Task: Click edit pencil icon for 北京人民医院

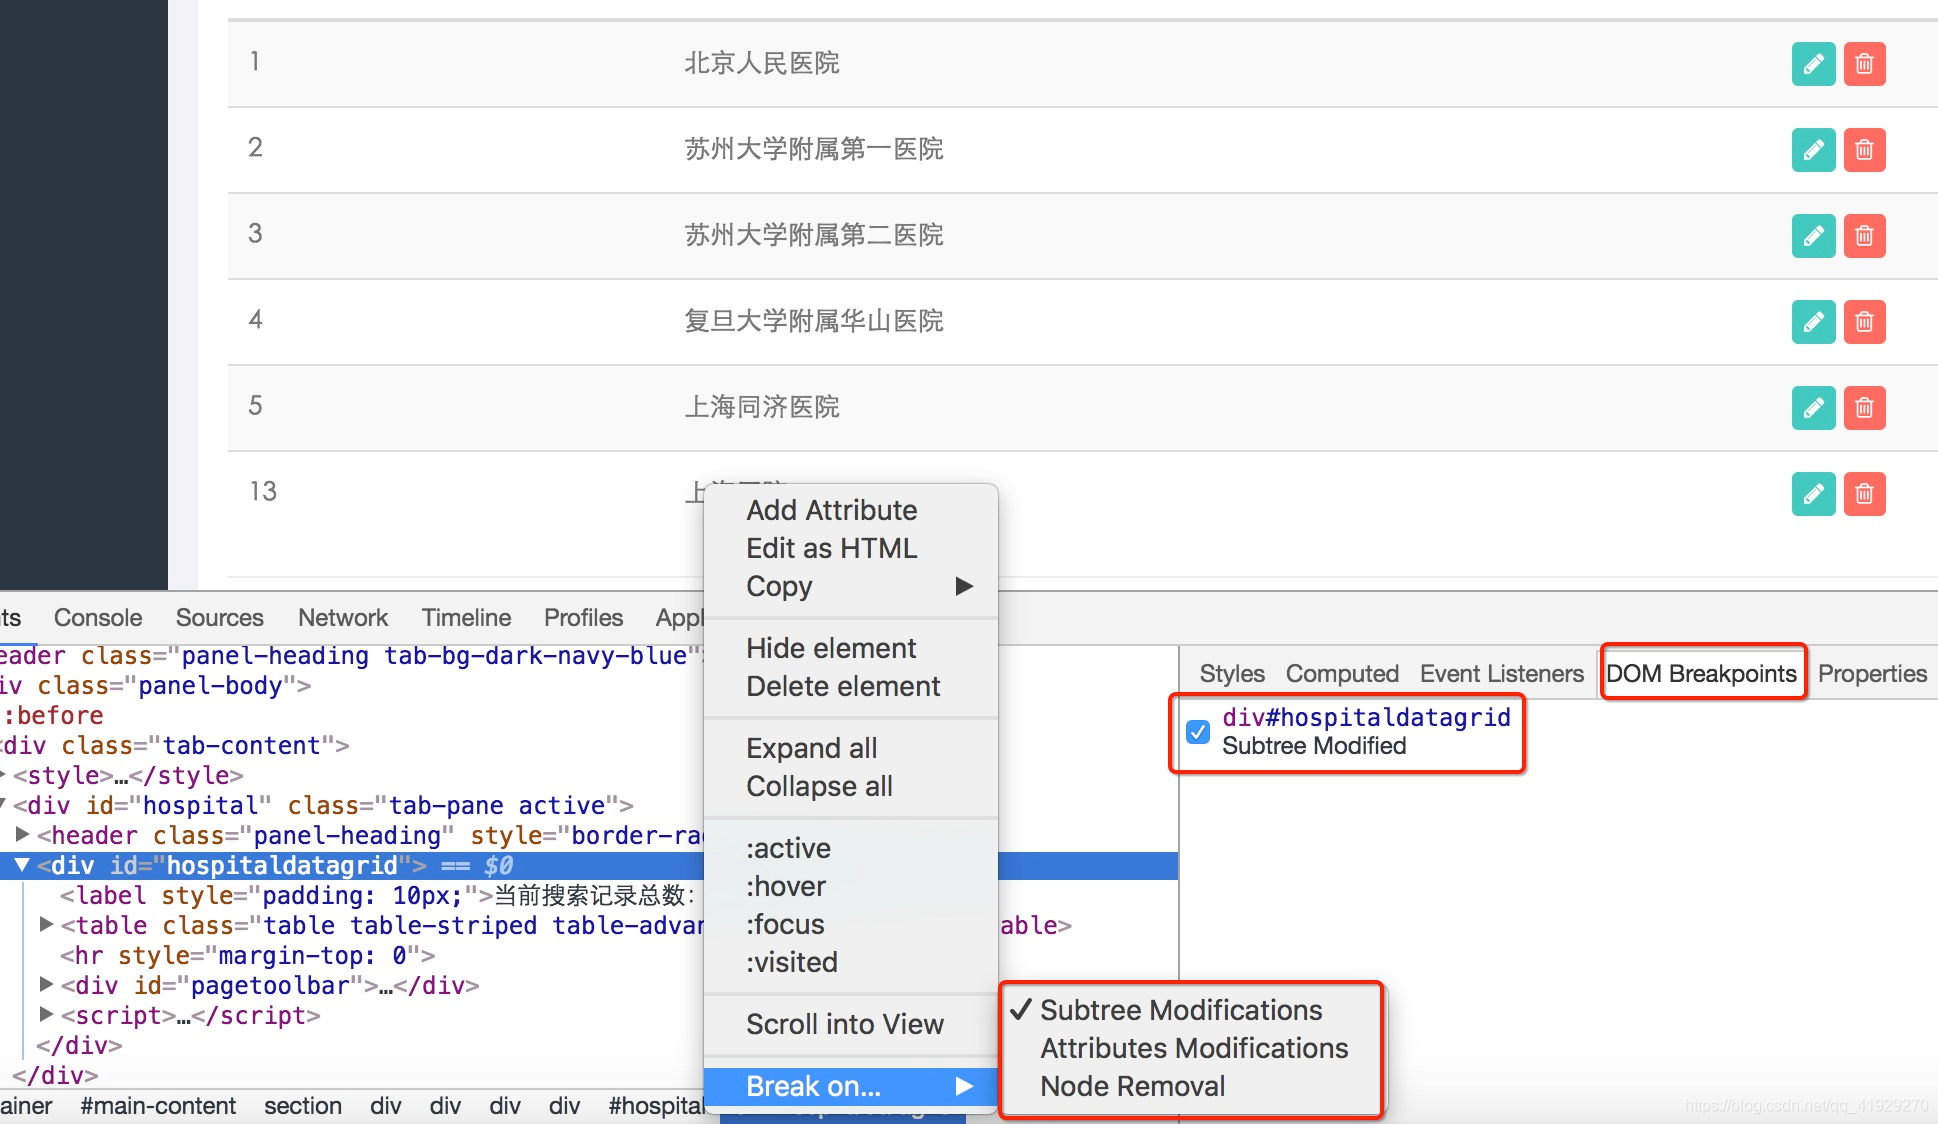Action: coord(1813,64)
